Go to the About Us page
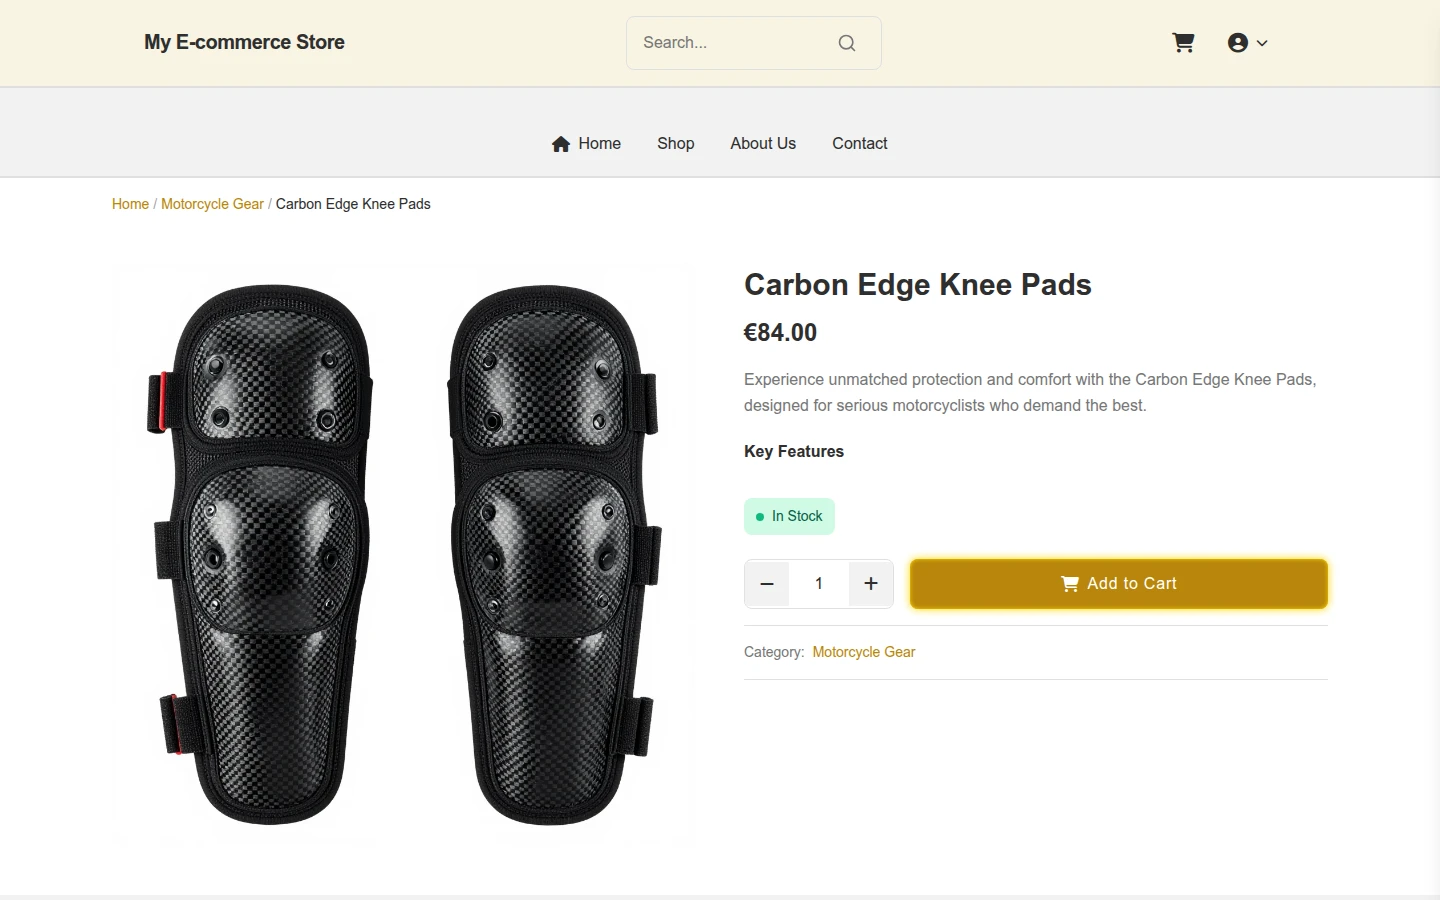This screenshot has width=1440, height=900. [763, 144]
